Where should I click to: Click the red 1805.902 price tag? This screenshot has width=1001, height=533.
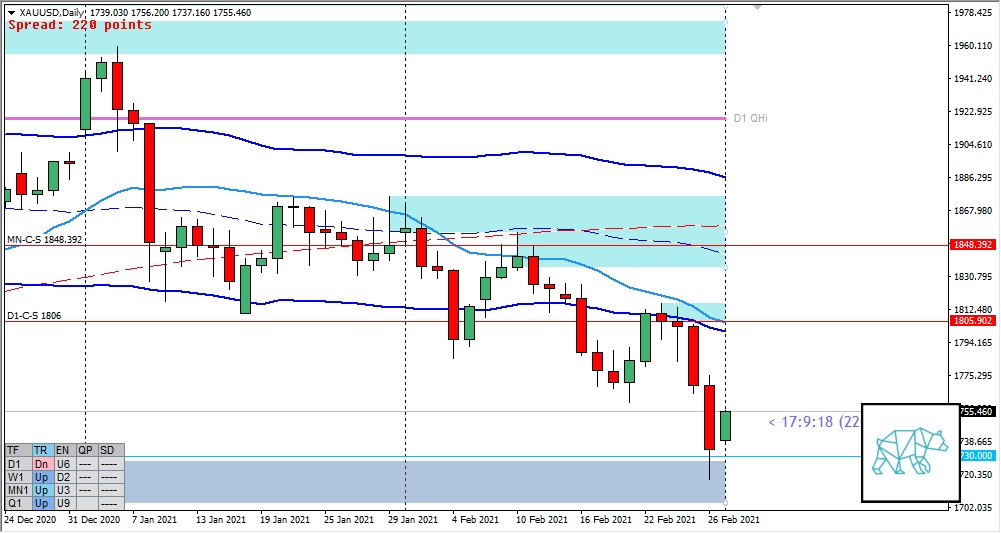971,321
